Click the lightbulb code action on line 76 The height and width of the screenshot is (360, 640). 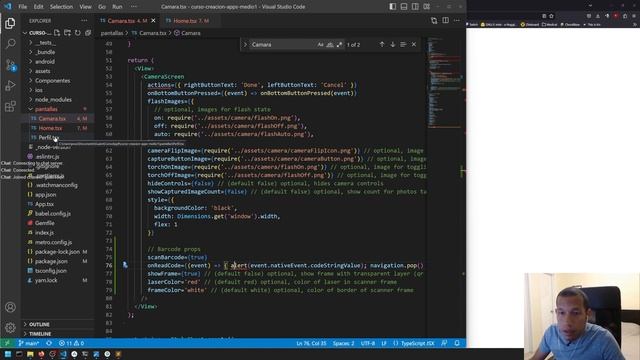(x=125, y=265)
